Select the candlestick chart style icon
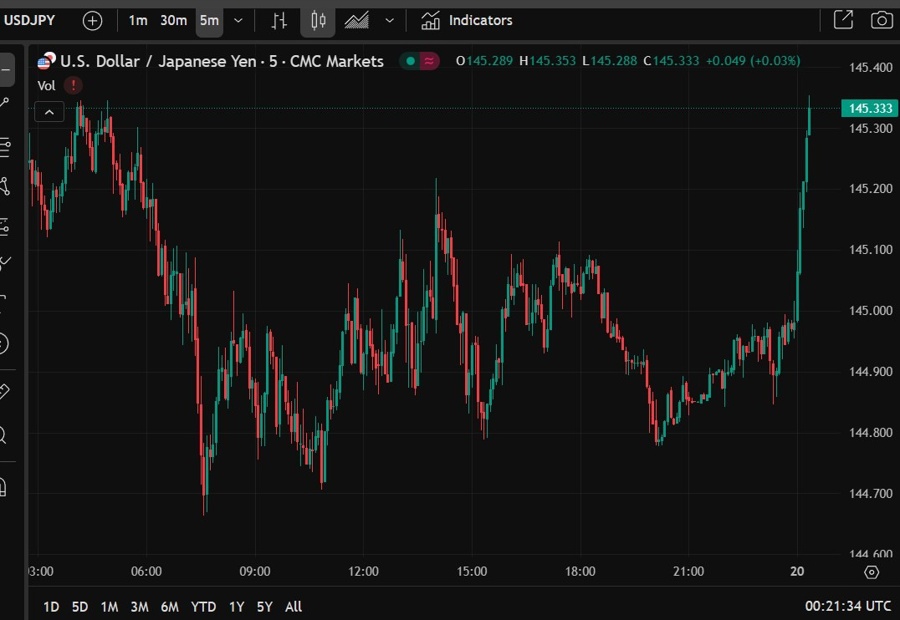The height and width of the screenshot is (620, 900). [x=318, y=20]
